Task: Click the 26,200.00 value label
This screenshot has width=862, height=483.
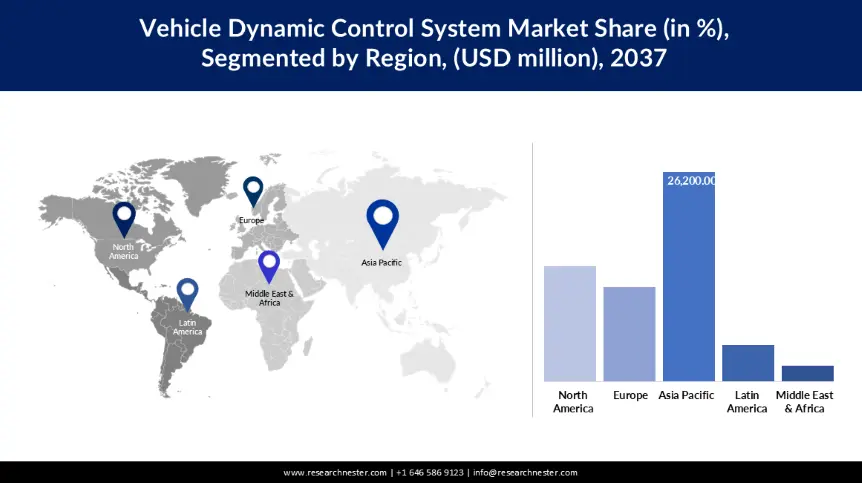Action: [691, 180]
